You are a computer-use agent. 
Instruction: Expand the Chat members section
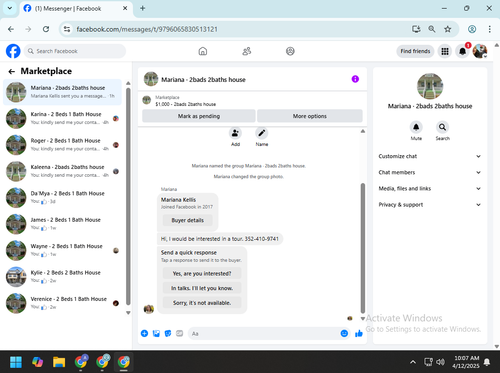[x=430, y=172]
